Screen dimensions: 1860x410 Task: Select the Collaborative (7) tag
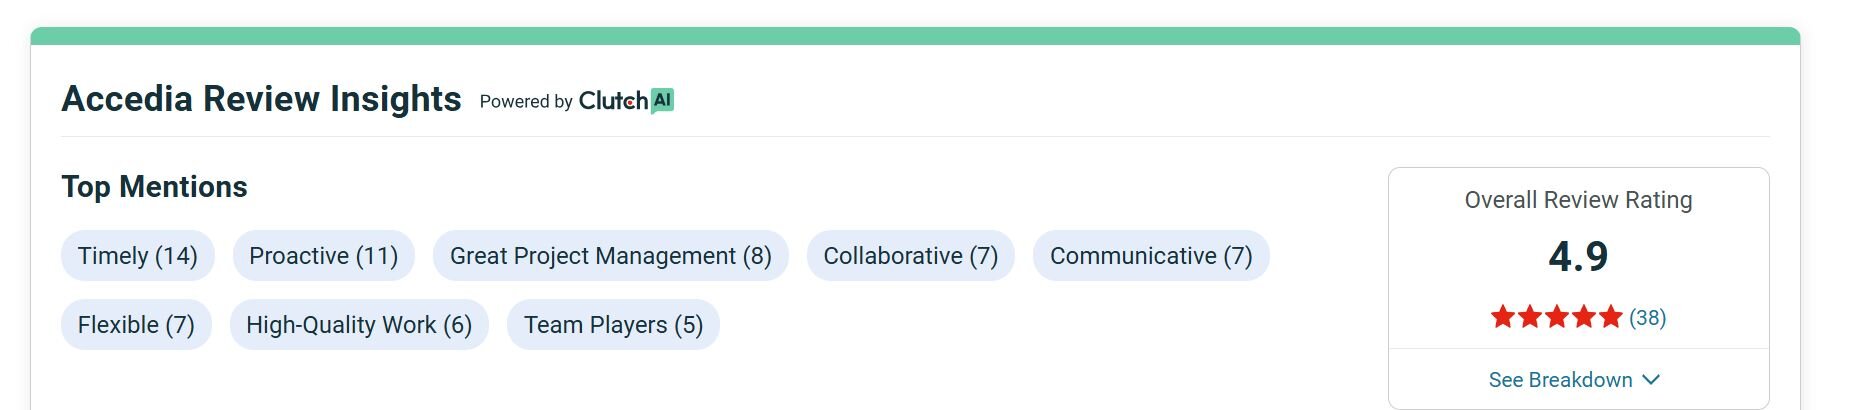click(x=910, y=256)
